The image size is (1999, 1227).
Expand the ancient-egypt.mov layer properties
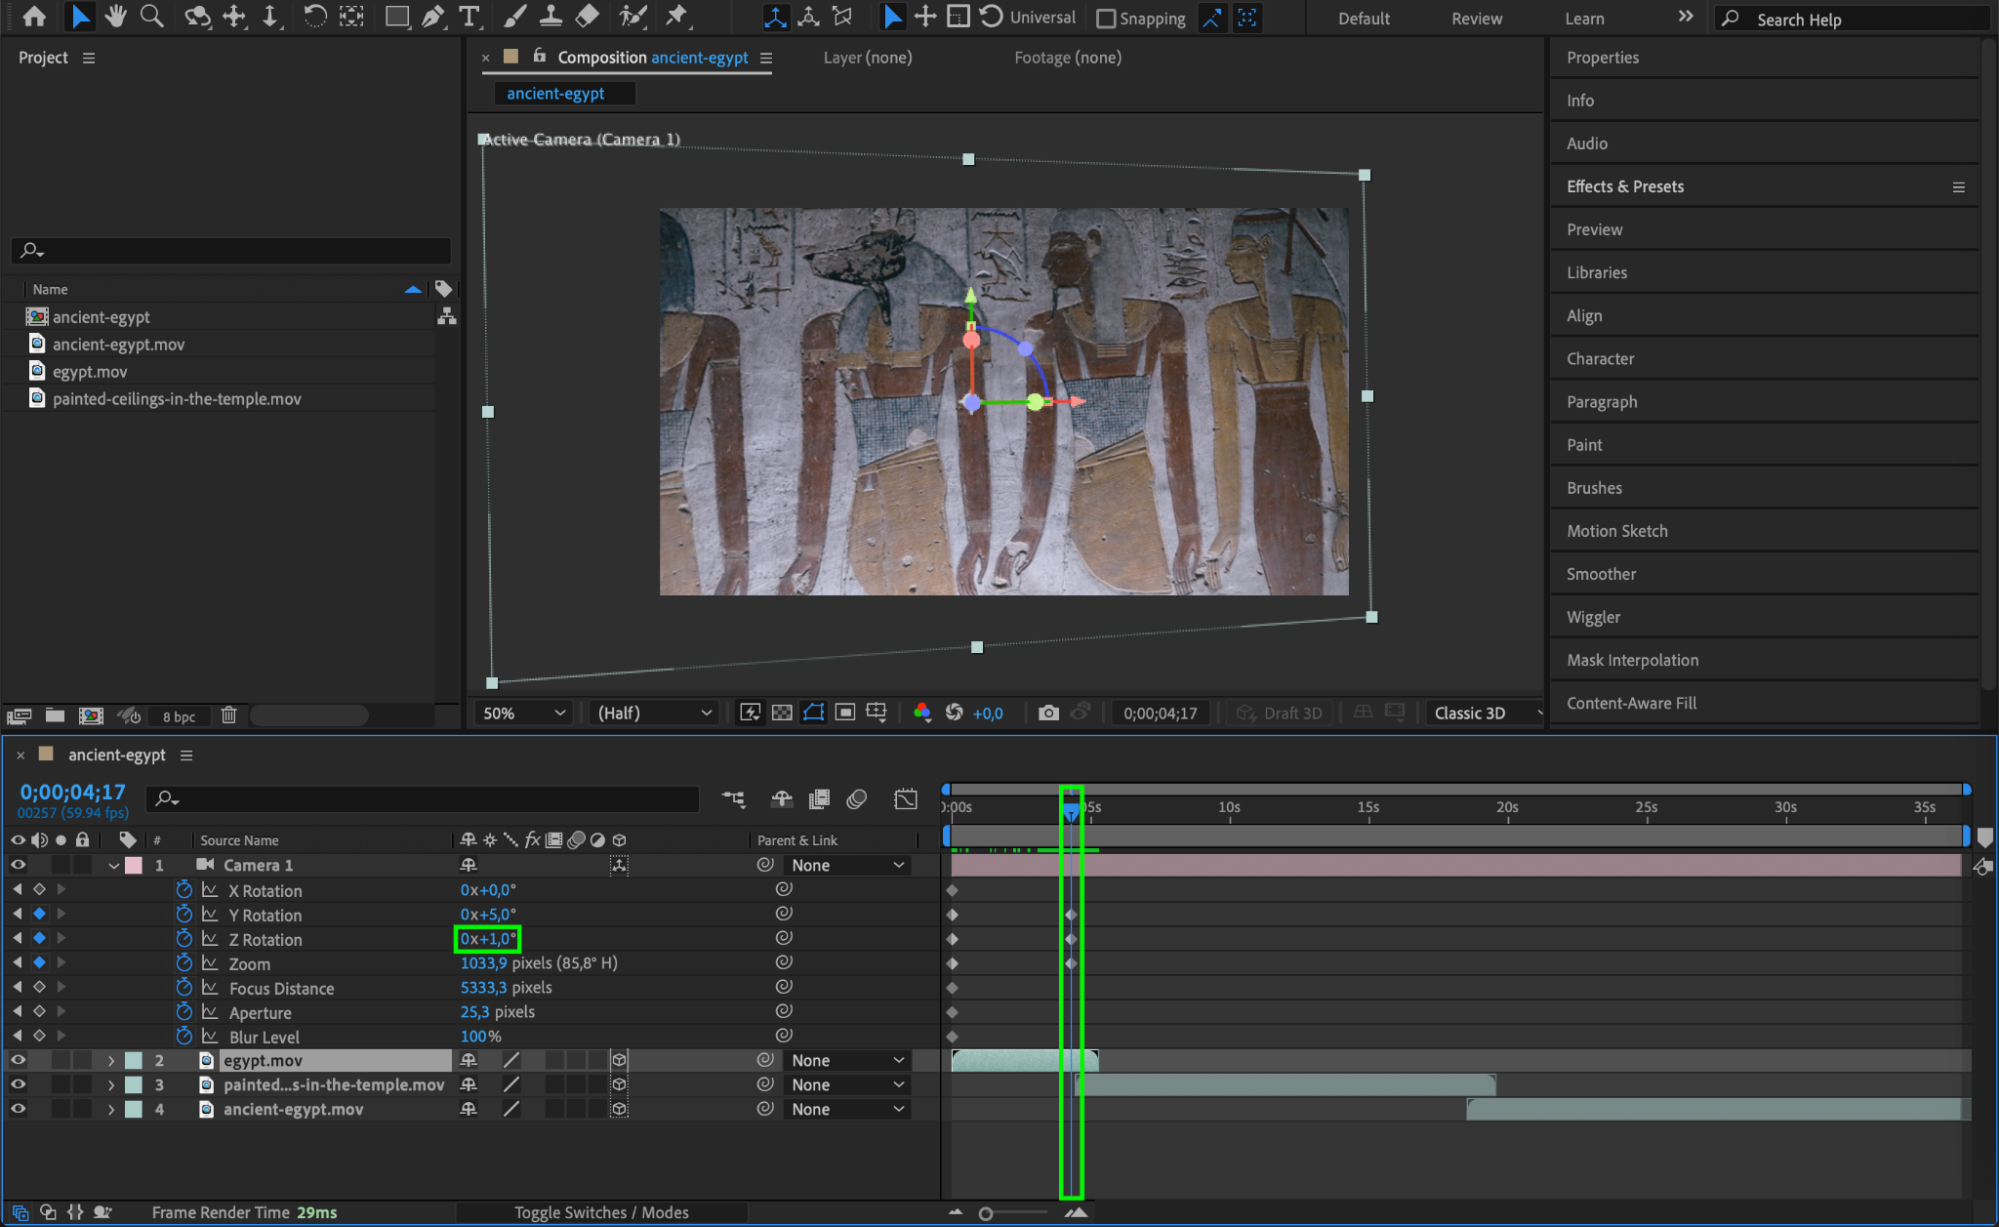[111, 1109]
